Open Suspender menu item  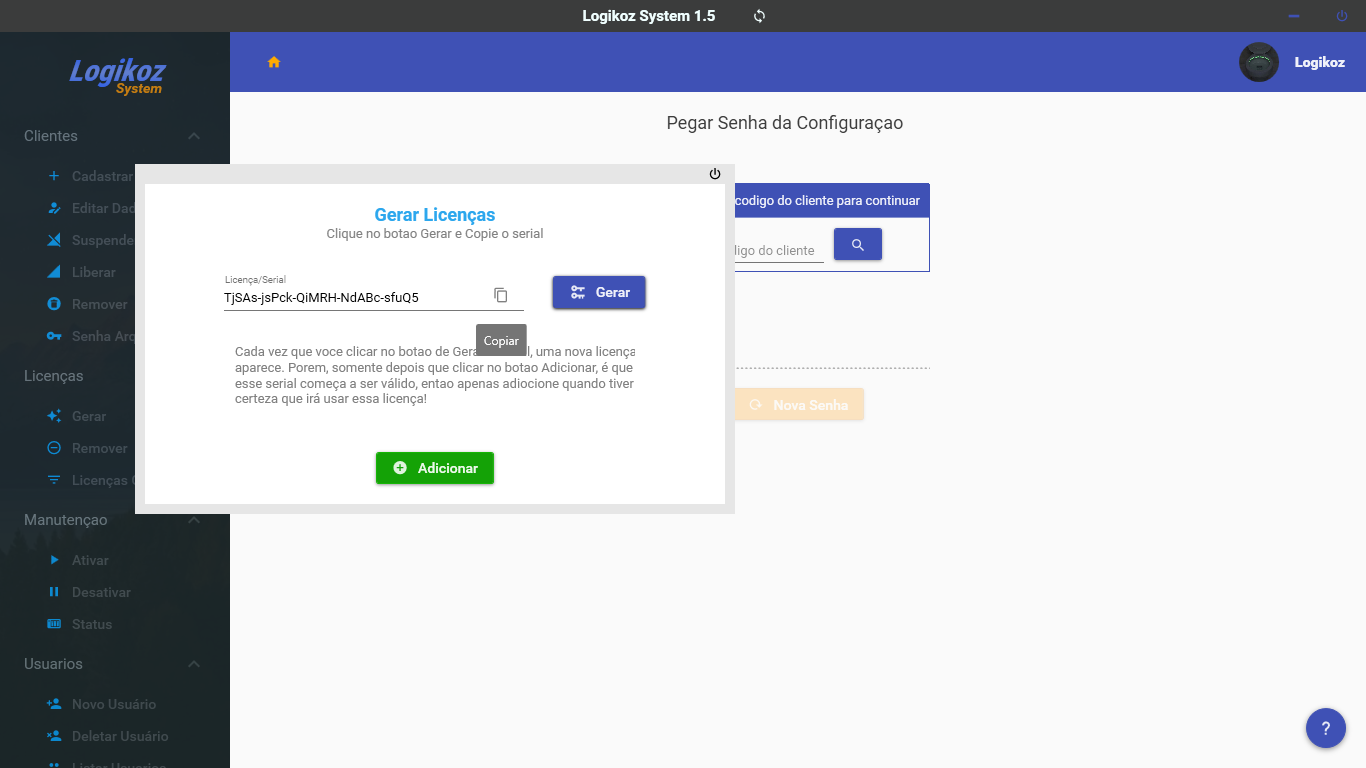[103, 240]
